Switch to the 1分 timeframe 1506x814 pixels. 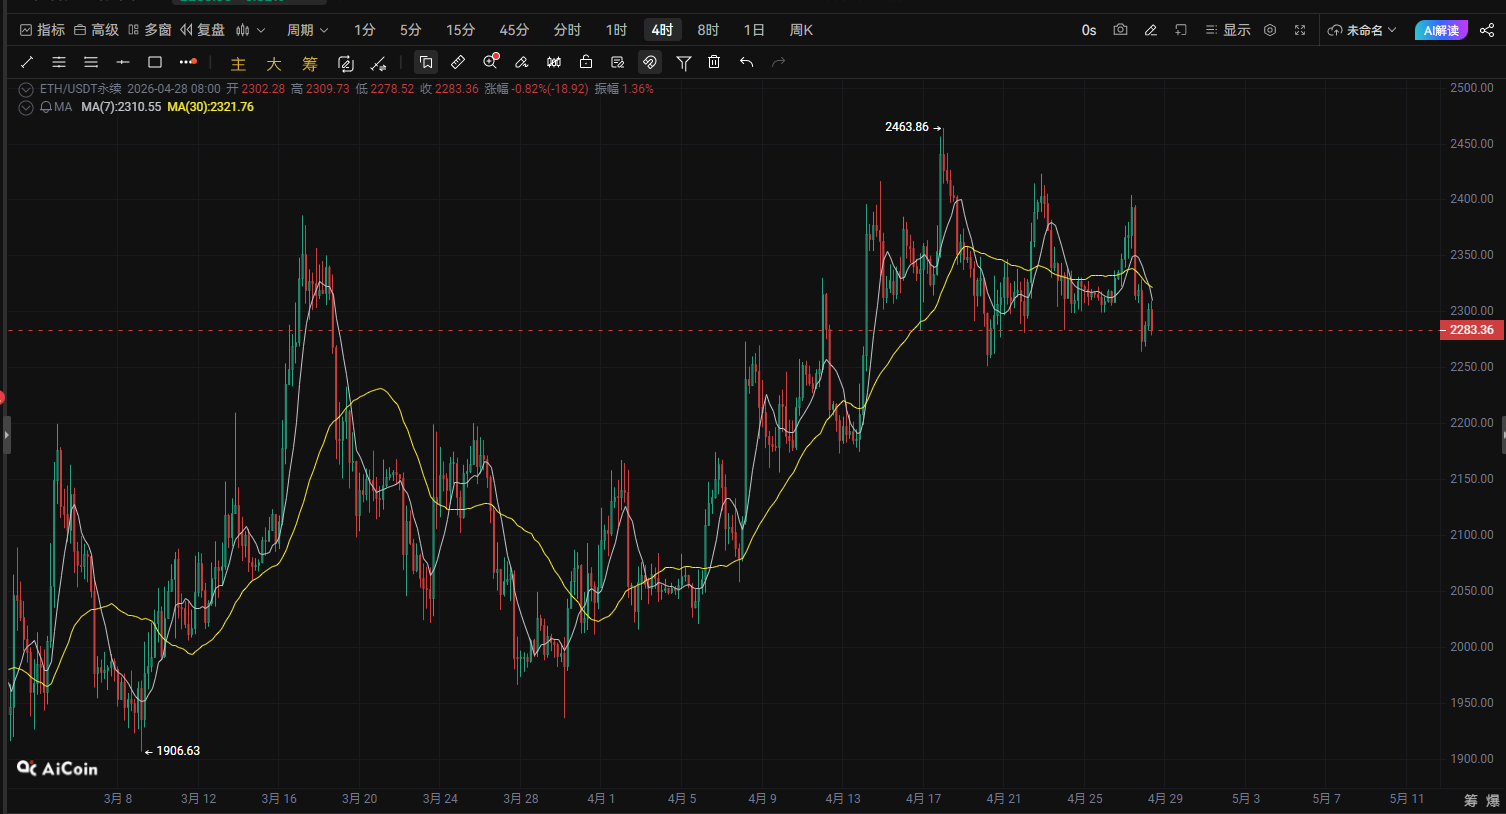[365, 30]
